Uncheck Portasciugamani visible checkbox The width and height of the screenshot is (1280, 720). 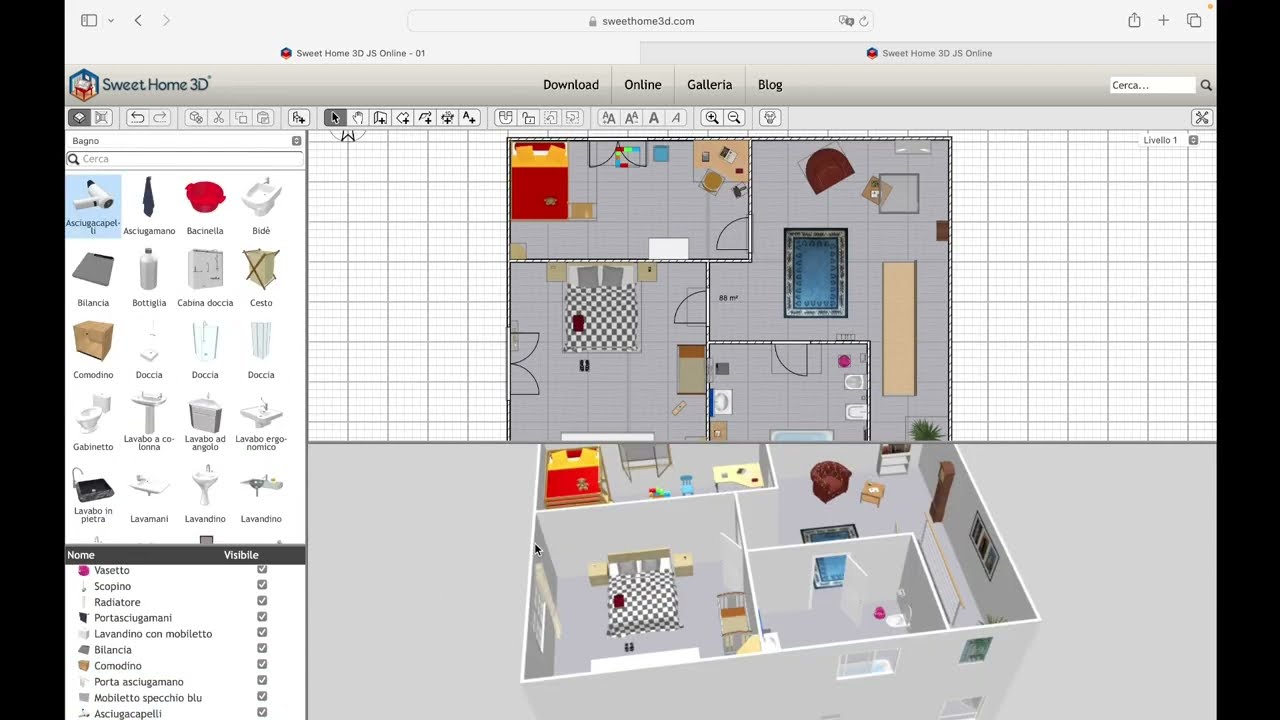[262, 618]
